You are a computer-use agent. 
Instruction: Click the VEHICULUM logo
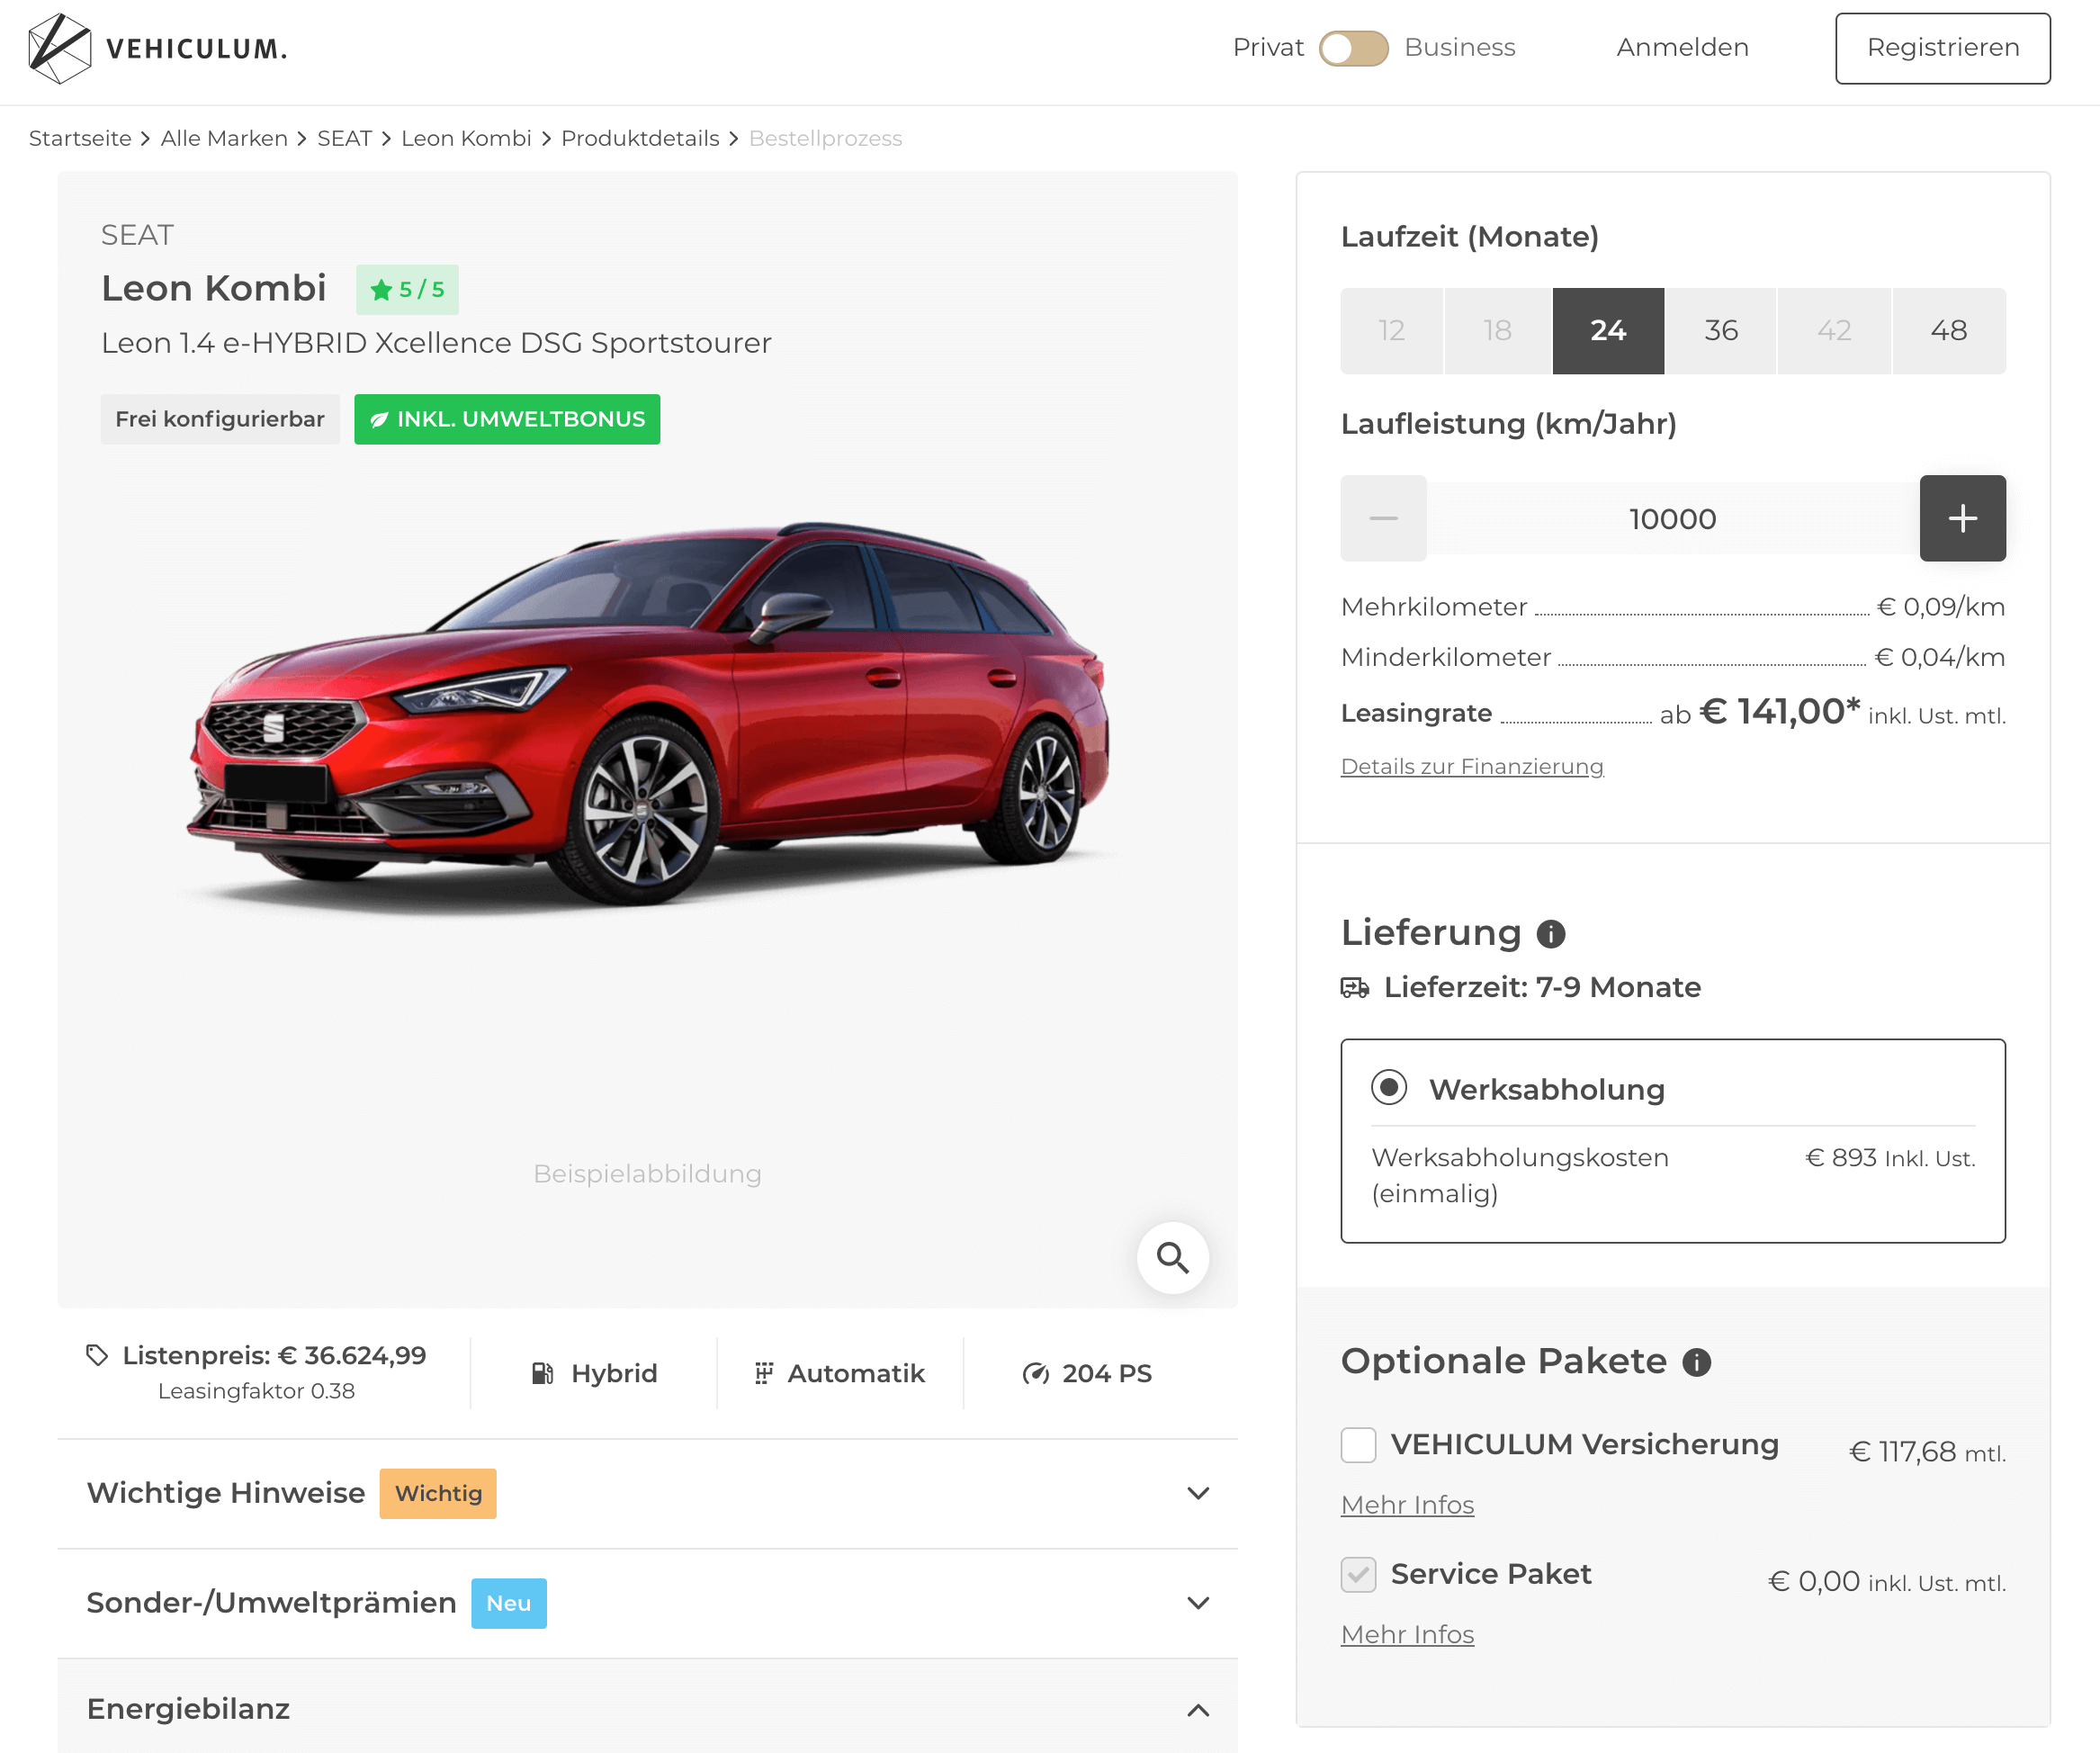click(158, 48)
